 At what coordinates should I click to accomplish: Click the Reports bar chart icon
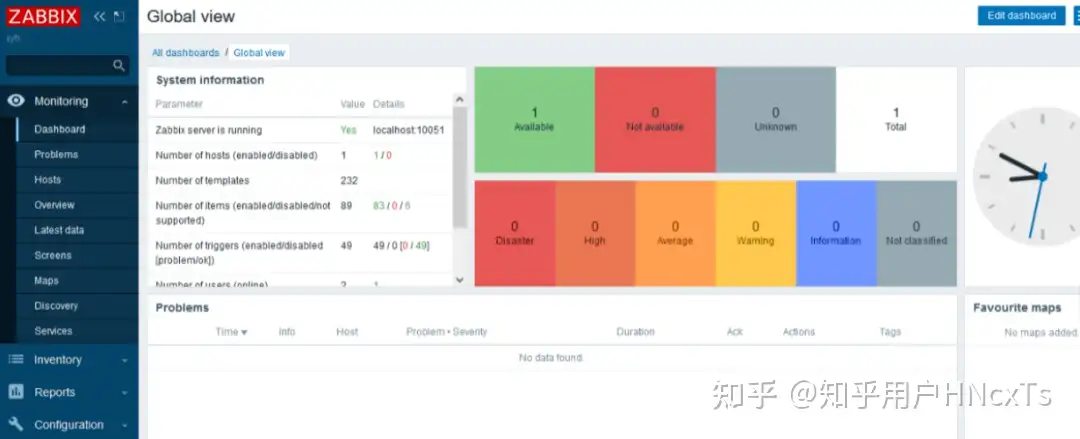[x=16, y=392]
